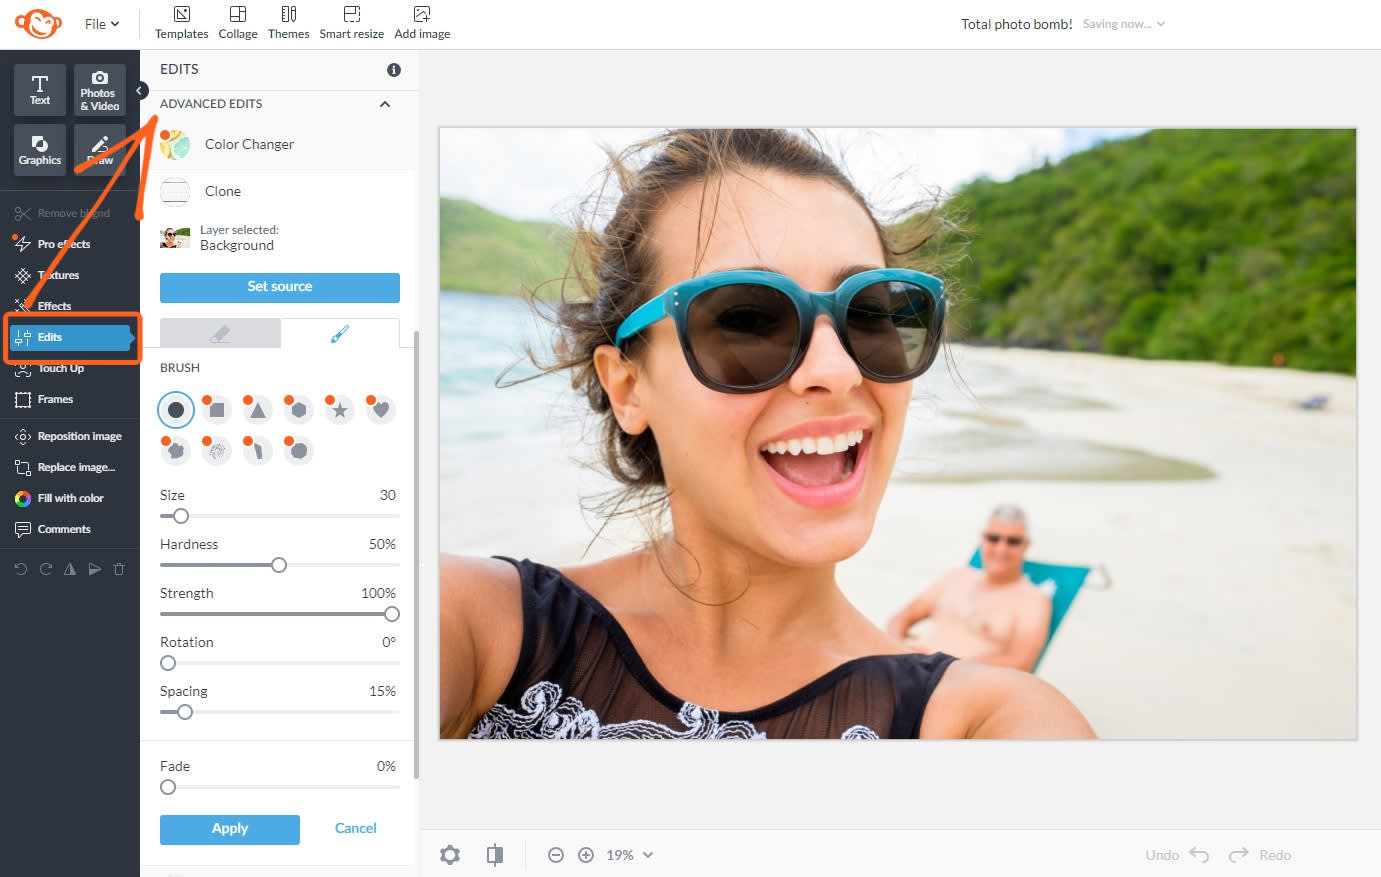Select the Text tool

(x=39, y=89)
